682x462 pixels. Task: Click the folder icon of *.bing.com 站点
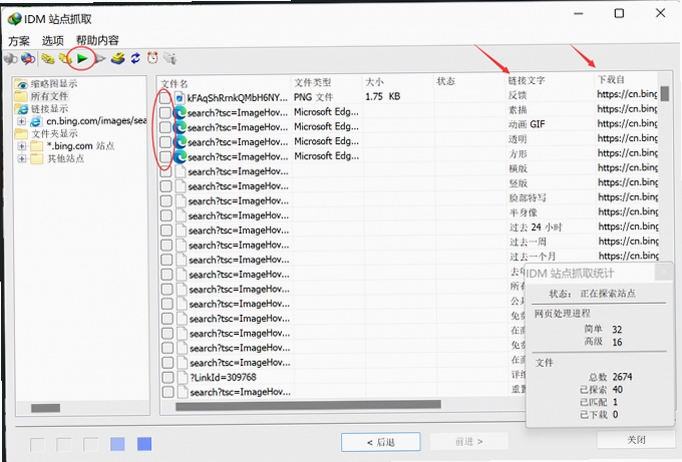37,146
